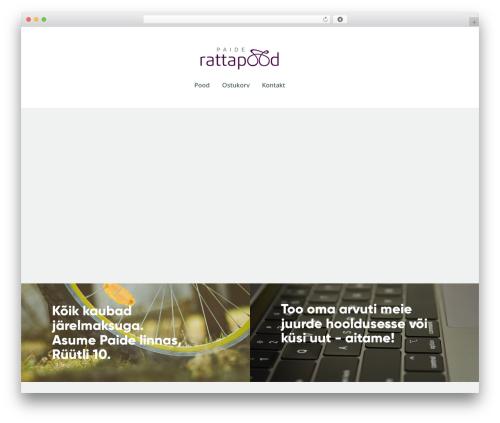This screenshot has width=500, height=423.
Task: Open the Ostukorv cart page
Action: (236, 85)
